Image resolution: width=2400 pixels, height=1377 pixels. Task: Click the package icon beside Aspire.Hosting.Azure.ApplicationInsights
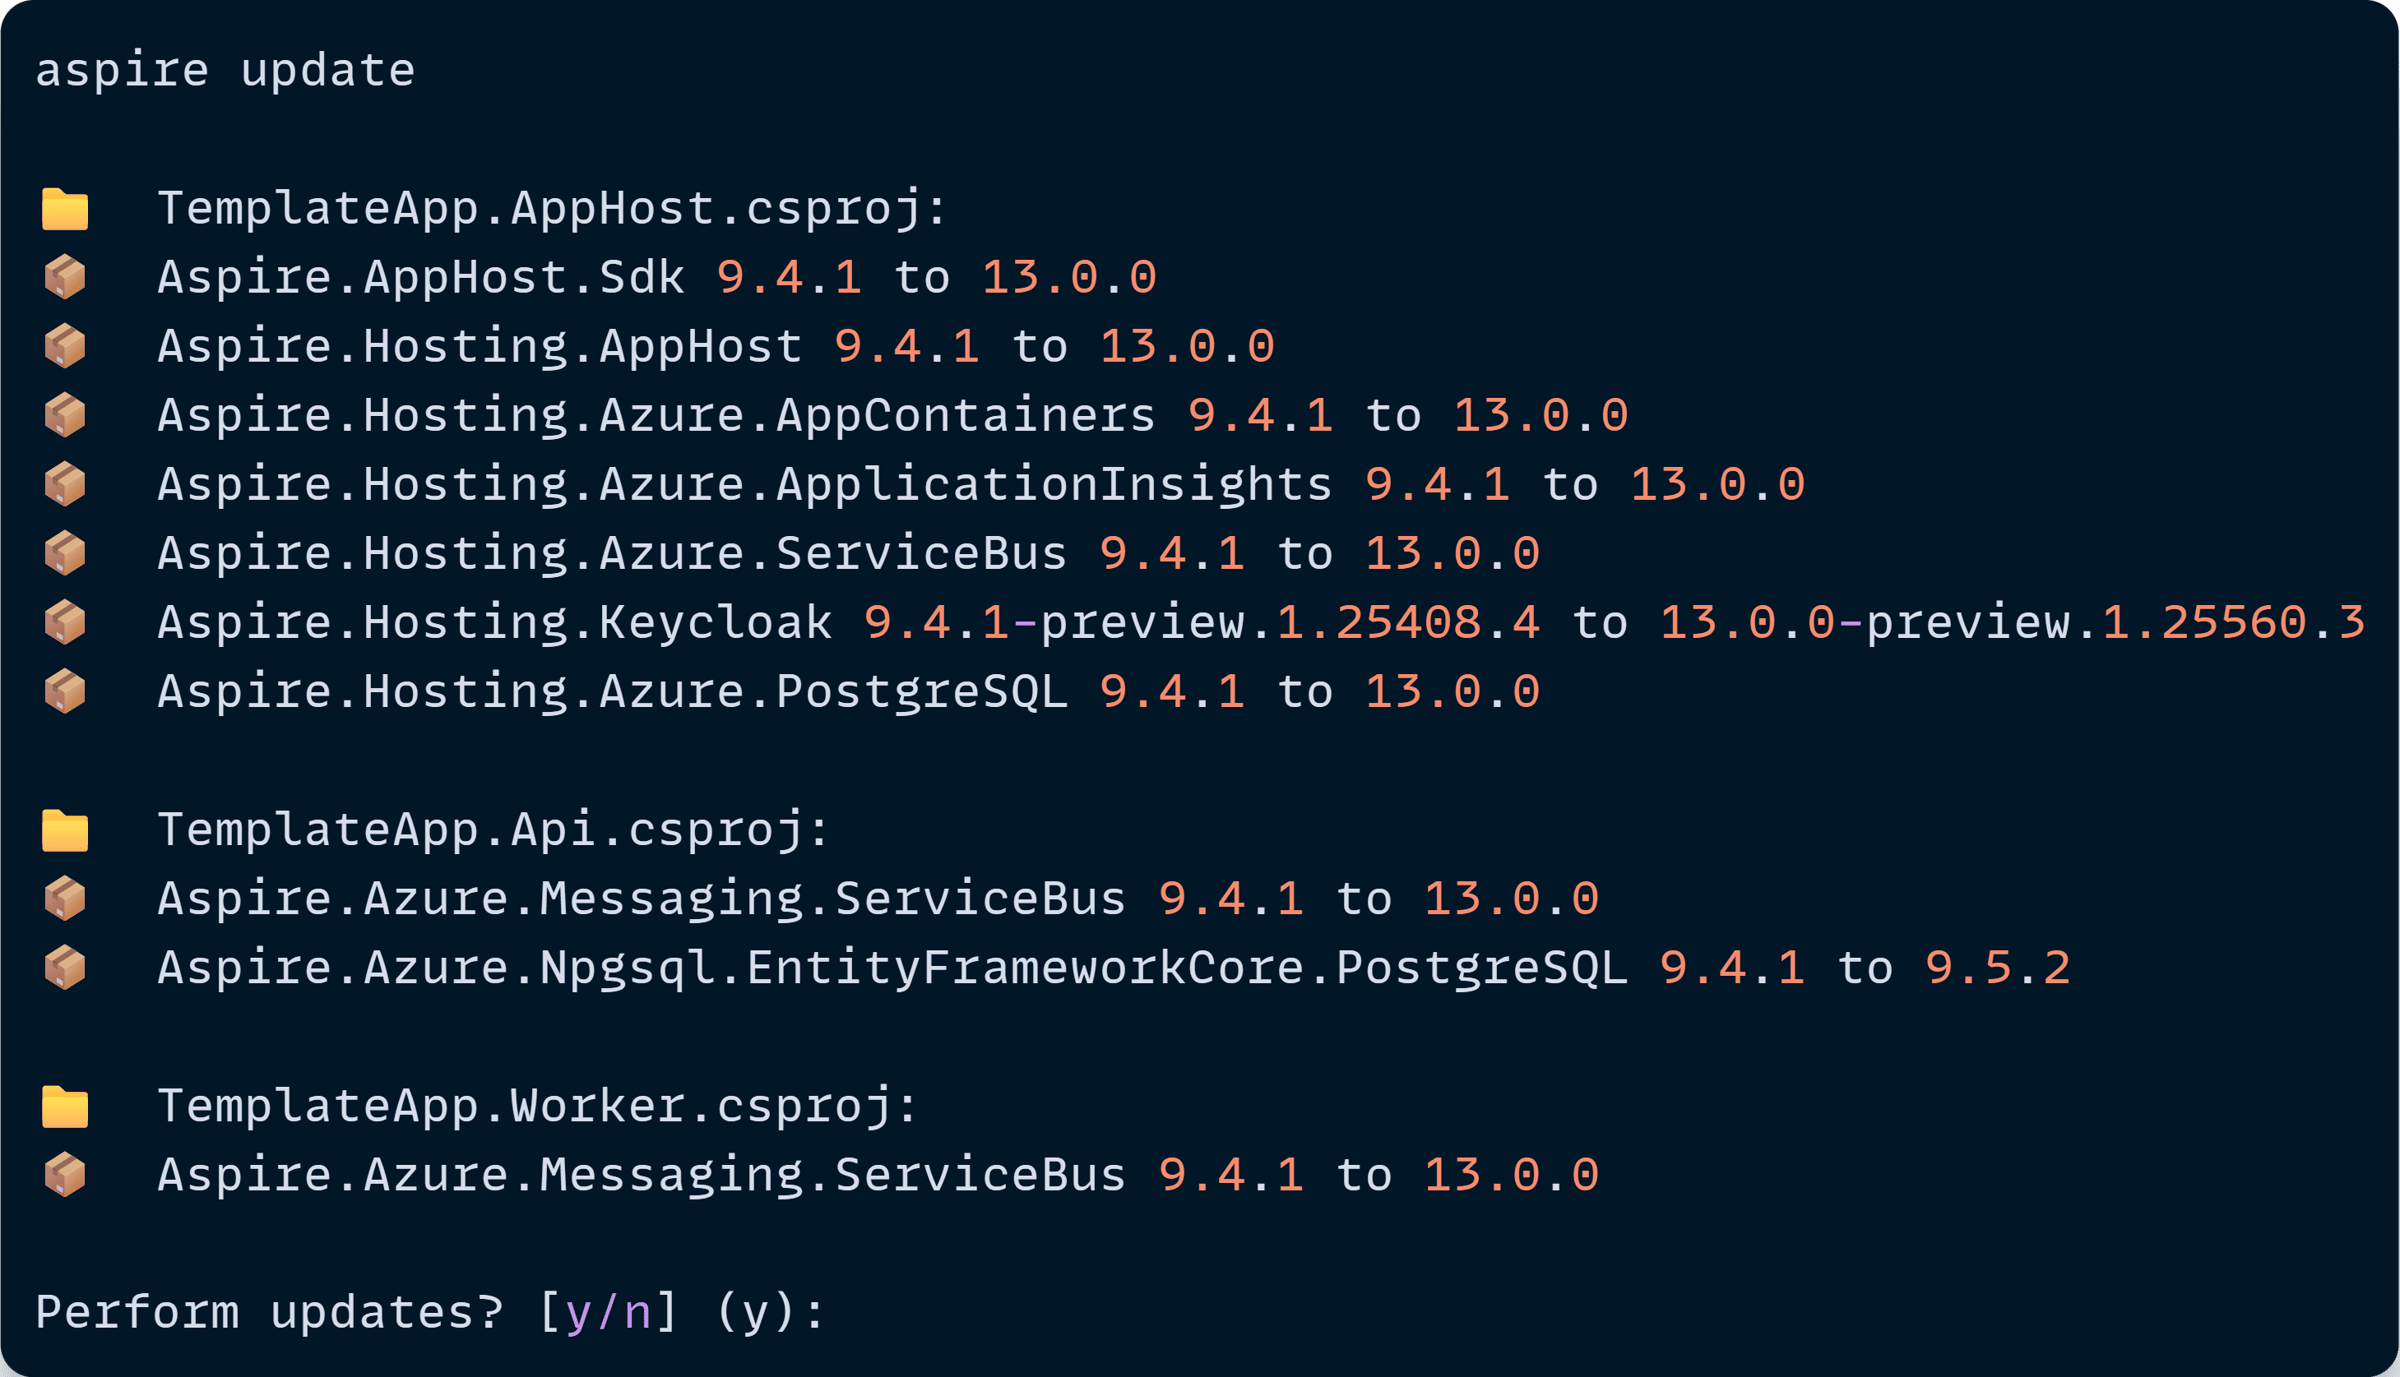pyautogui.click(x=65, y=484)
